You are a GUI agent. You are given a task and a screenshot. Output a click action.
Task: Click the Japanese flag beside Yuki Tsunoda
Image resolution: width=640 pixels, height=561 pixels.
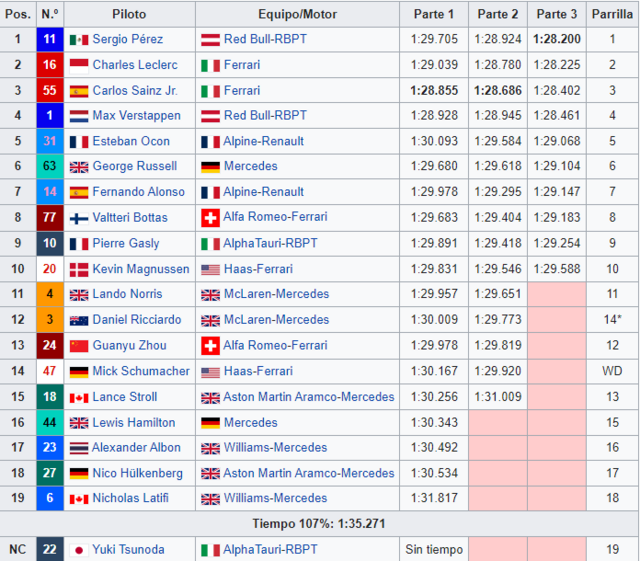79,550
